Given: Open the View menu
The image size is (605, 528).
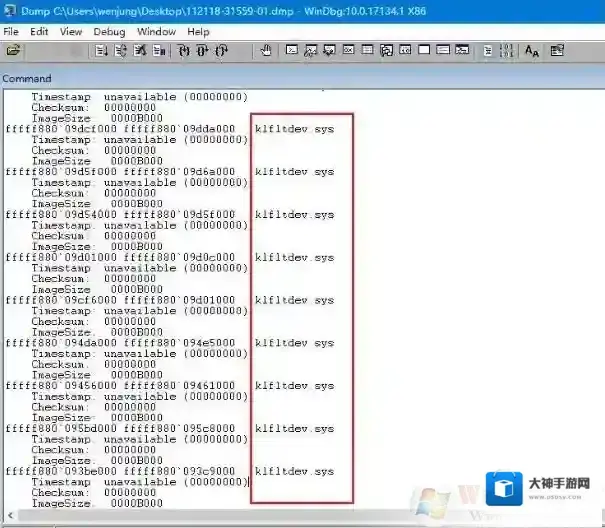Looking at the screenshot, I should pyautogui.click(x=71, y=32).
